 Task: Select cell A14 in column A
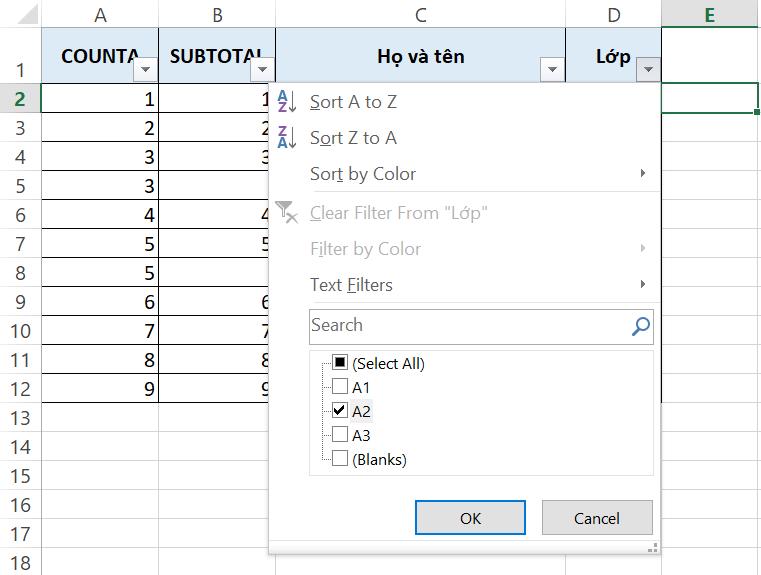pos(100,446)
